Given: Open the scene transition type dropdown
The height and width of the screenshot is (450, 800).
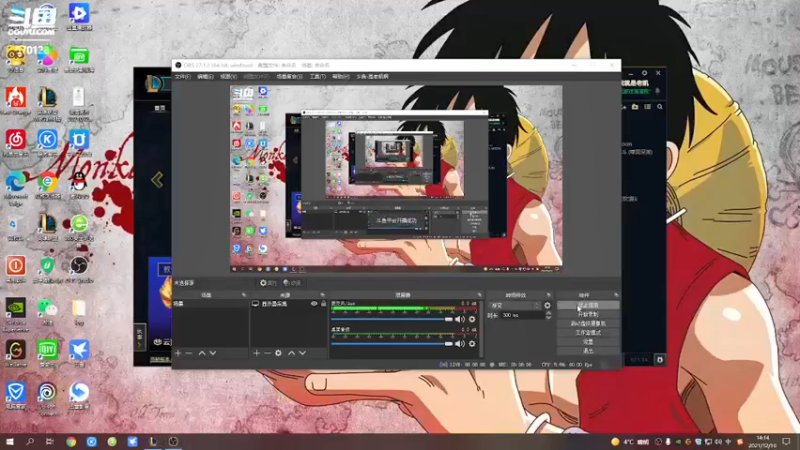Looking at the screenshot, I should coord(514,306).
